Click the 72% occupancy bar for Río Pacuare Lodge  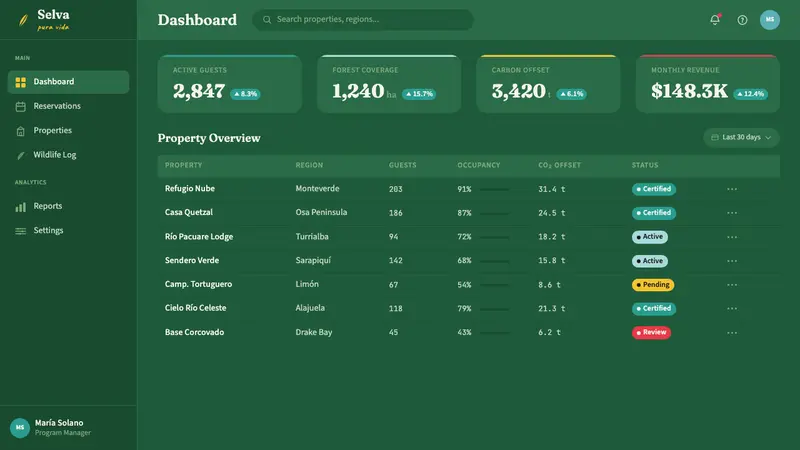point(494,238)
